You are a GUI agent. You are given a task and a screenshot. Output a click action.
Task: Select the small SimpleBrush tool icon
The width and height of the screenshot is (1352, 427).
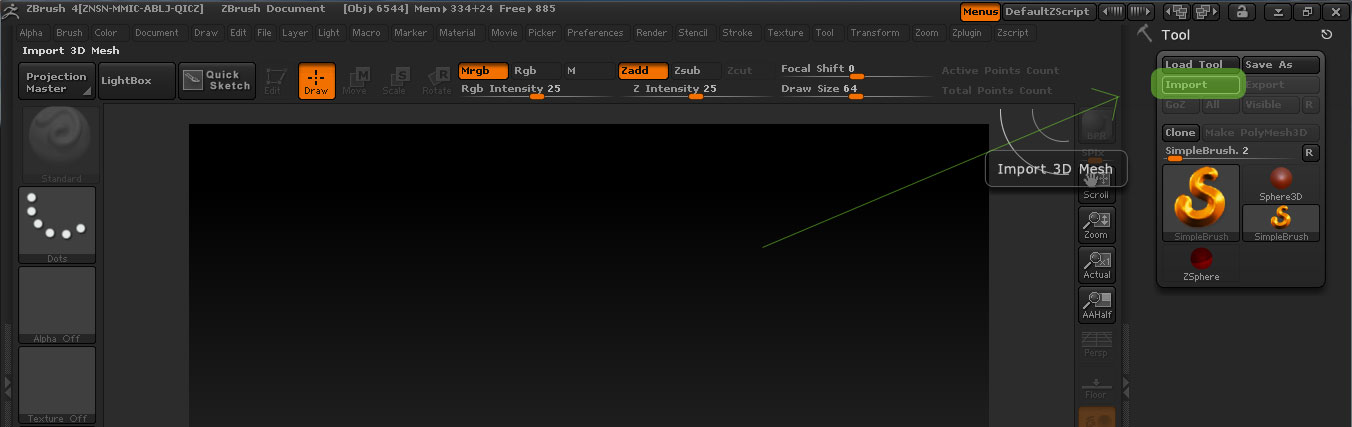click(x=1281, y=223)
